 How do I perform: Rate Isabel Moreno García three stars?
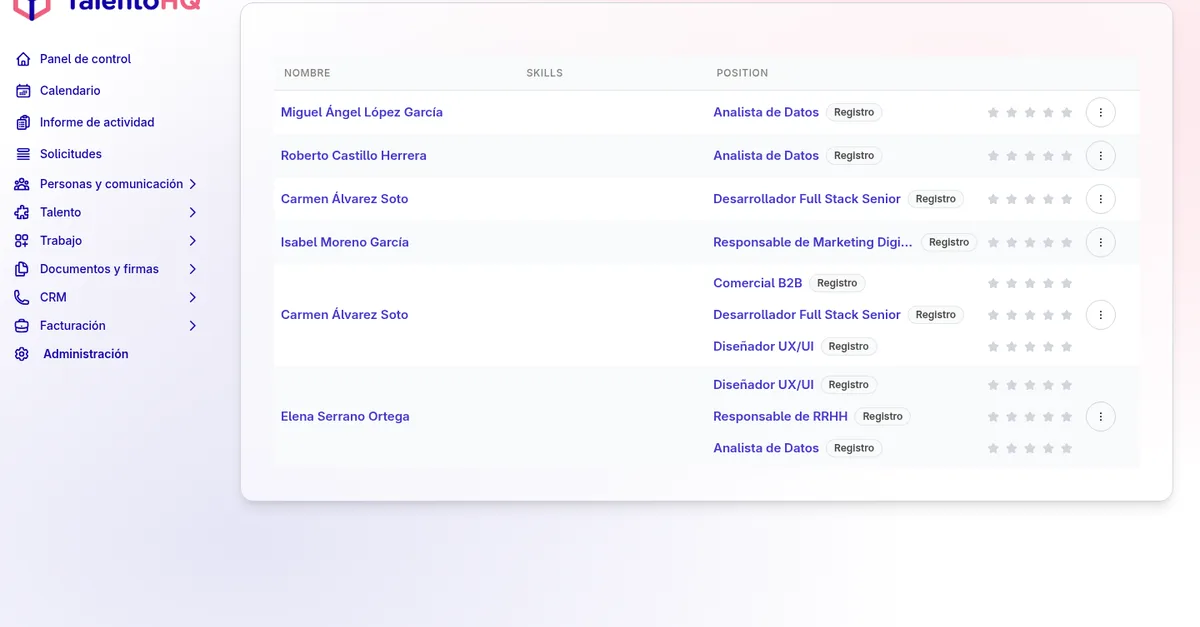pos(1030,242)
